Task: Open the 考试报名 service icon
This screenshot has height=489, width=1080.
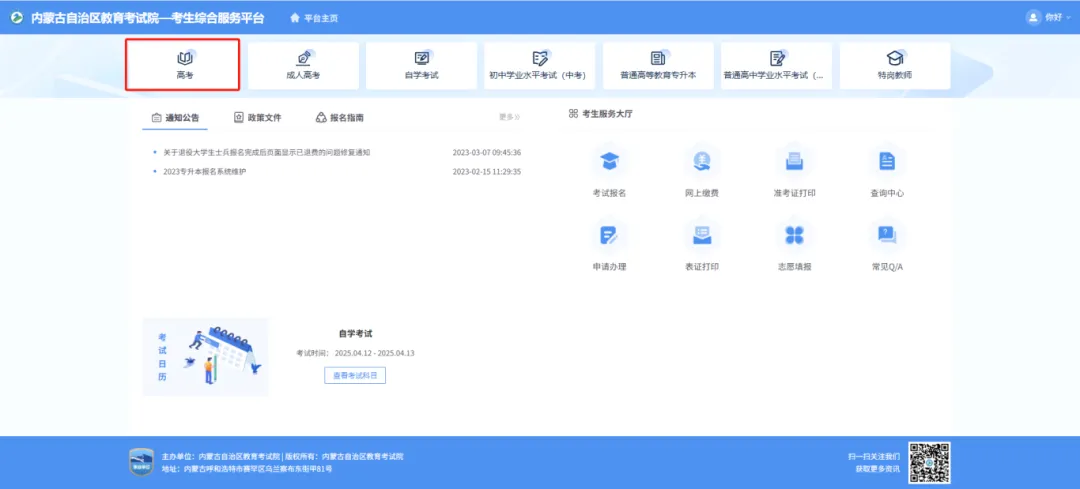Action: [609, 163]
